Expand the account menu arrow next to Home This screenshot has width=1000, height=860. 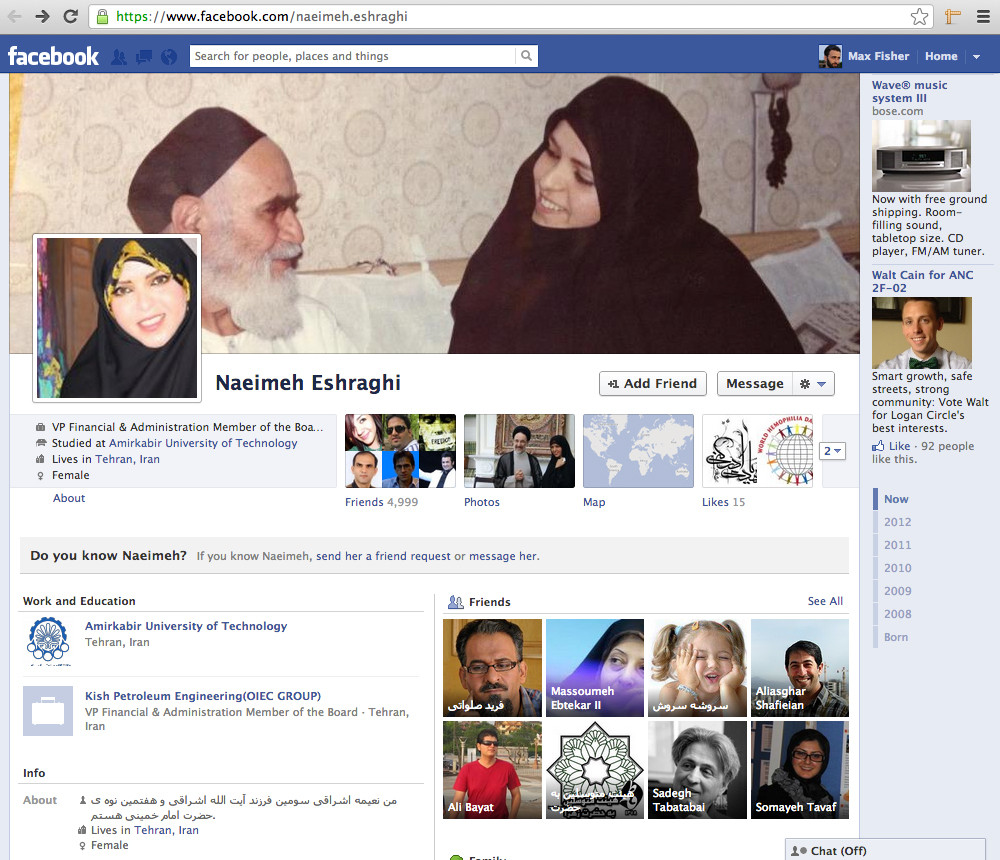[x=977, y=57]
